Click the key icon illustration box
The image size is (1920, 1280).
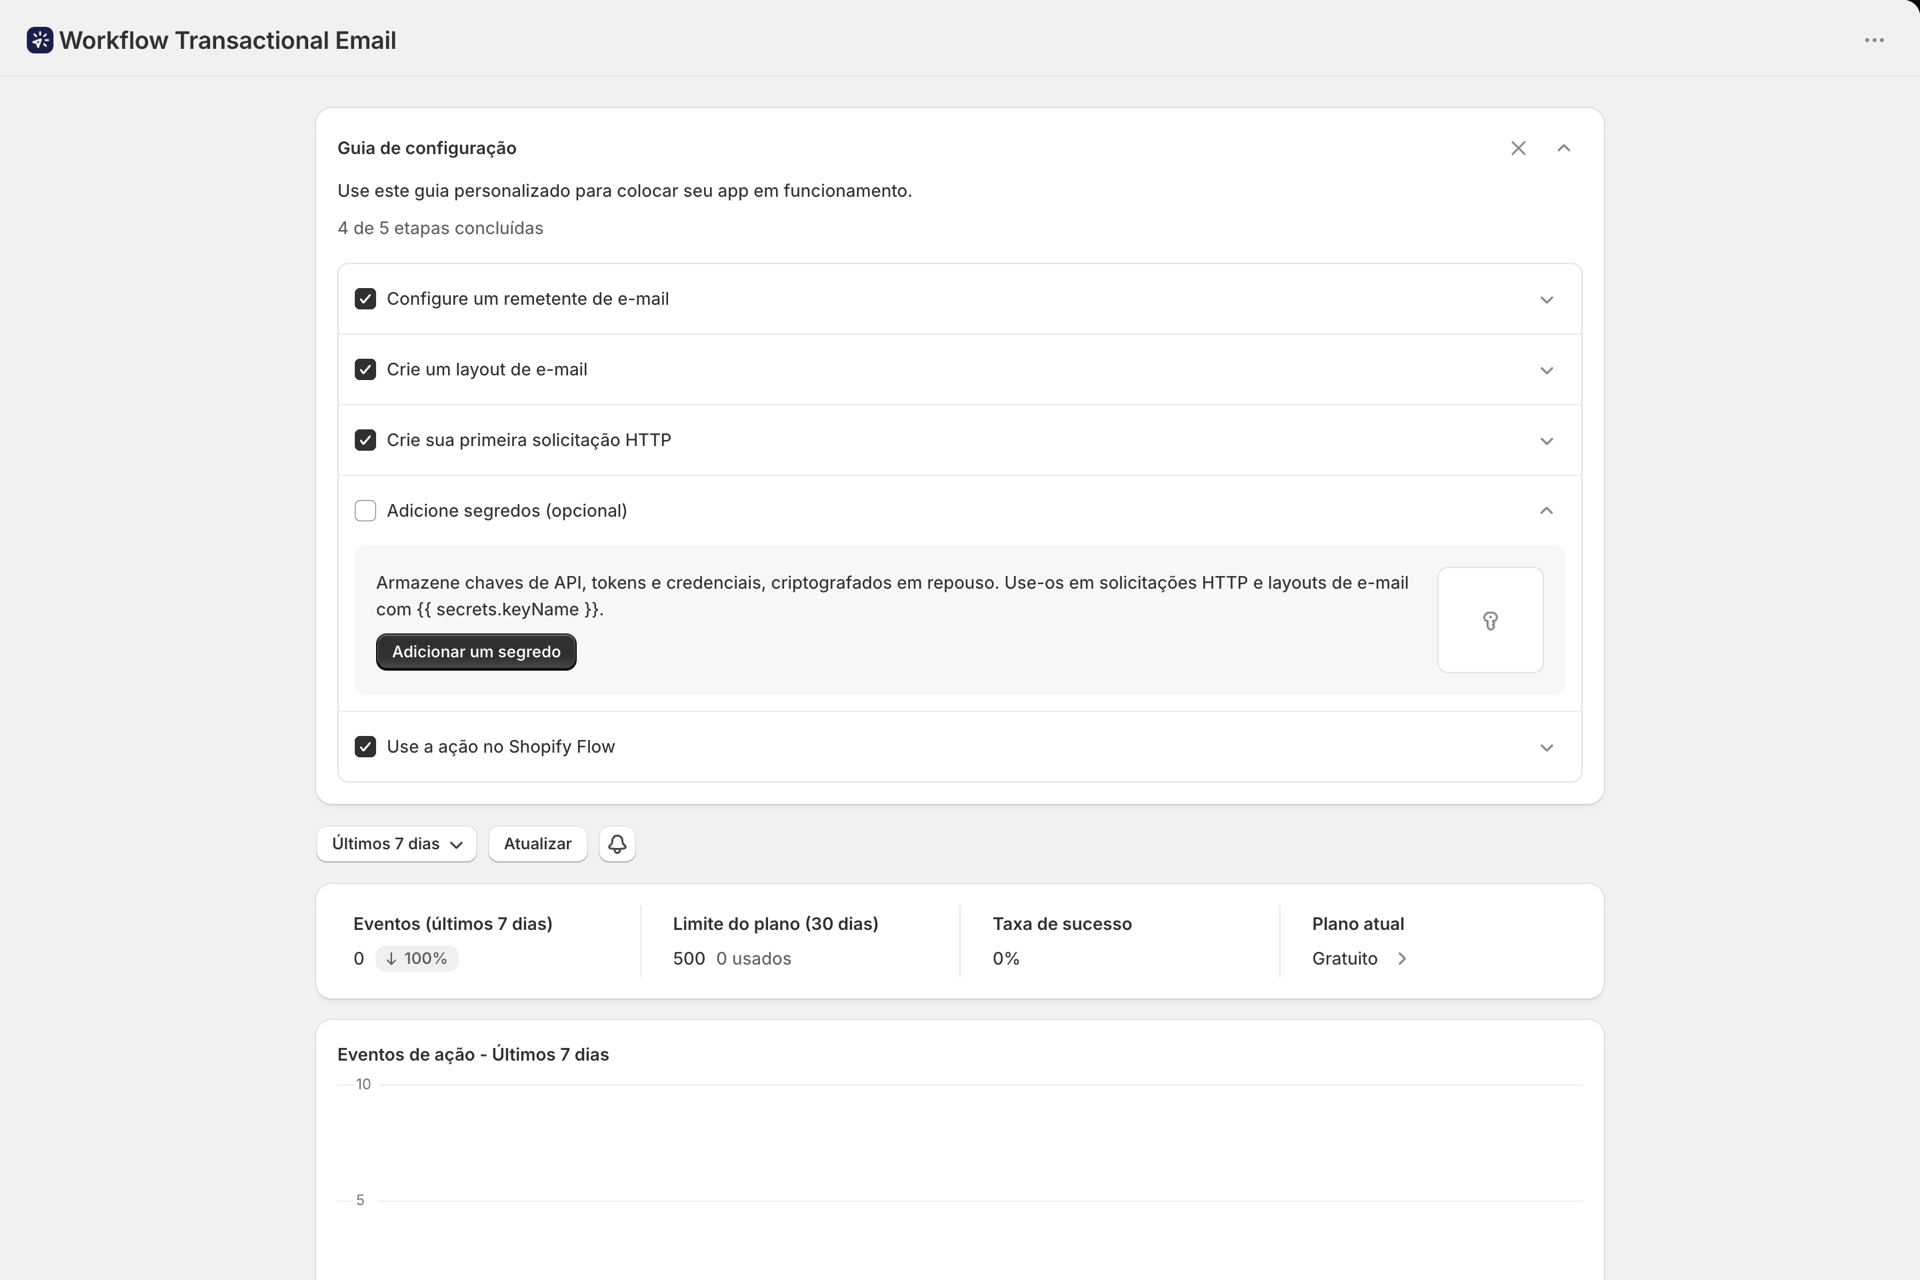pos(1490,620)
